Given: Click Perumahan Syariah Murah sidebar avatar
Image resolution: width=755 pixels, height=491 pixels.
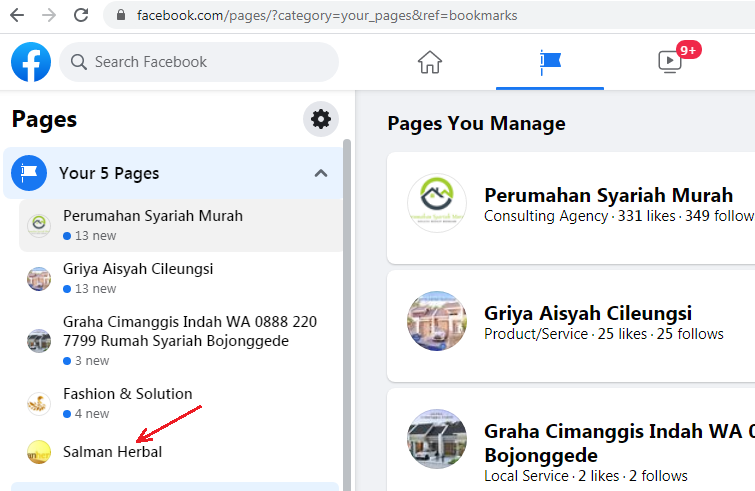Looking at the screenshot, I should coord(39,225).
